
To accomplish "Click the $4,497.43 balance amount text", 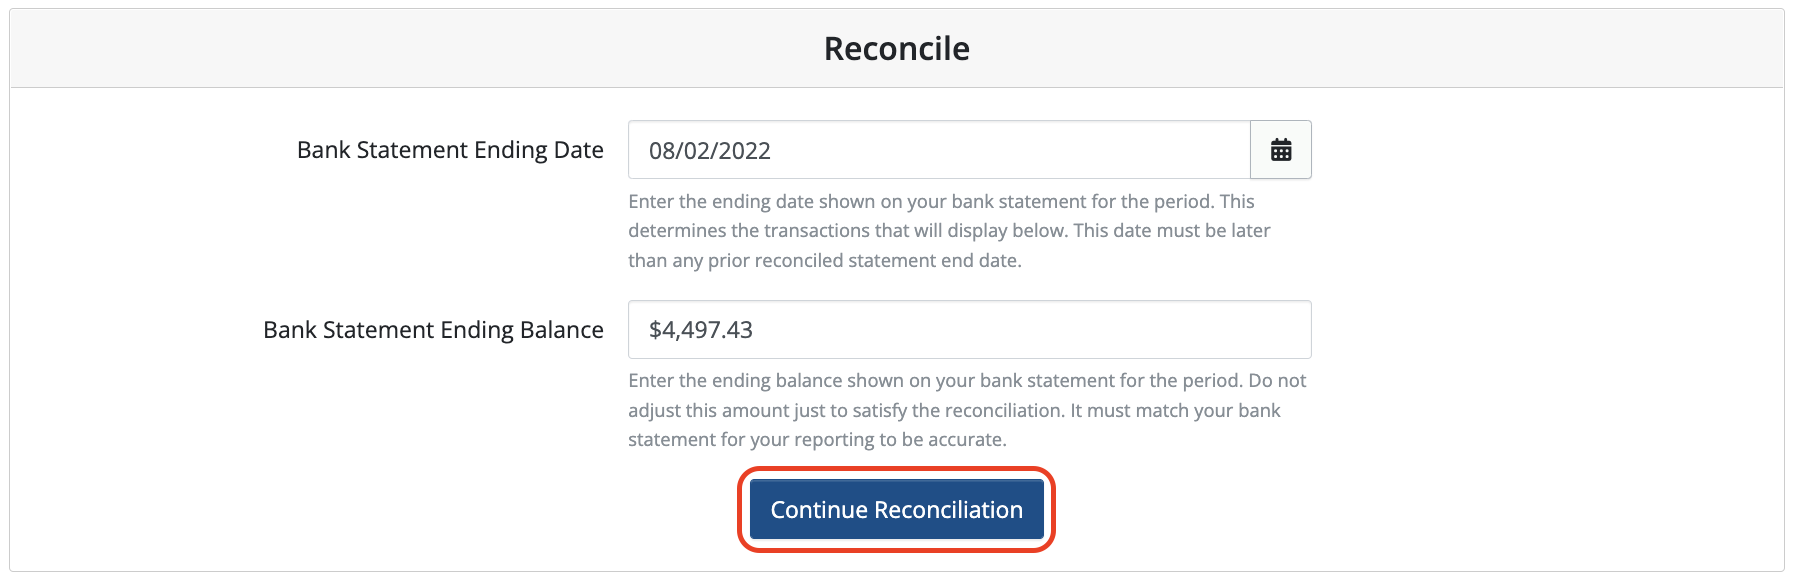I will coord(701,330).
